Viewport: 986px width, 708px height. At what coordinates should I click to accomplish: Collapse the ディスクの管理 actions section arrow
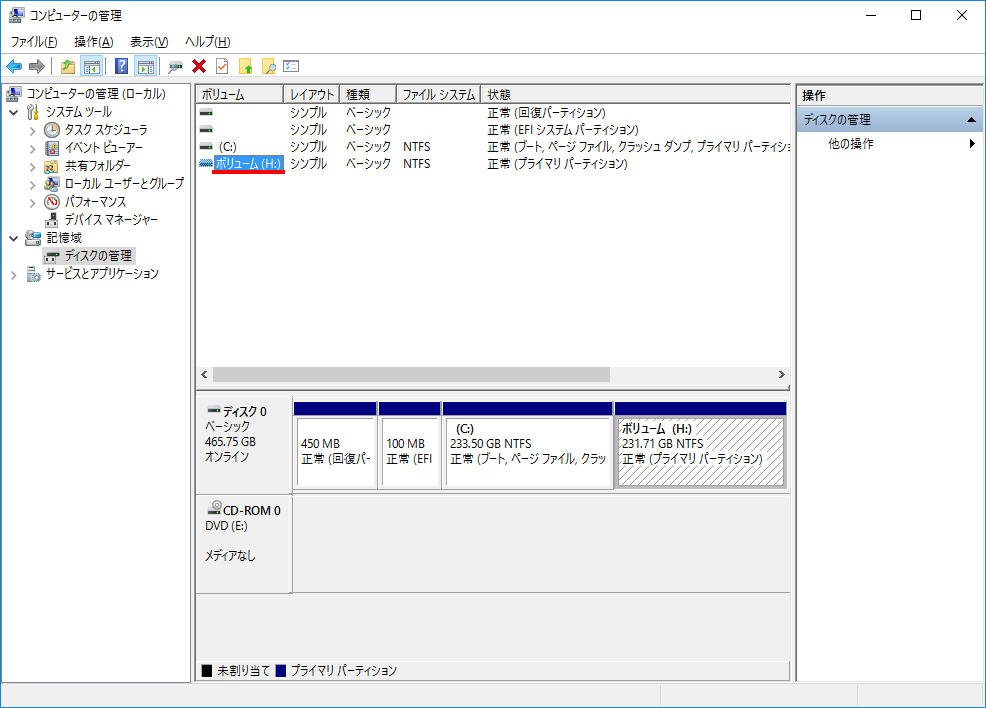click(971, 119)
